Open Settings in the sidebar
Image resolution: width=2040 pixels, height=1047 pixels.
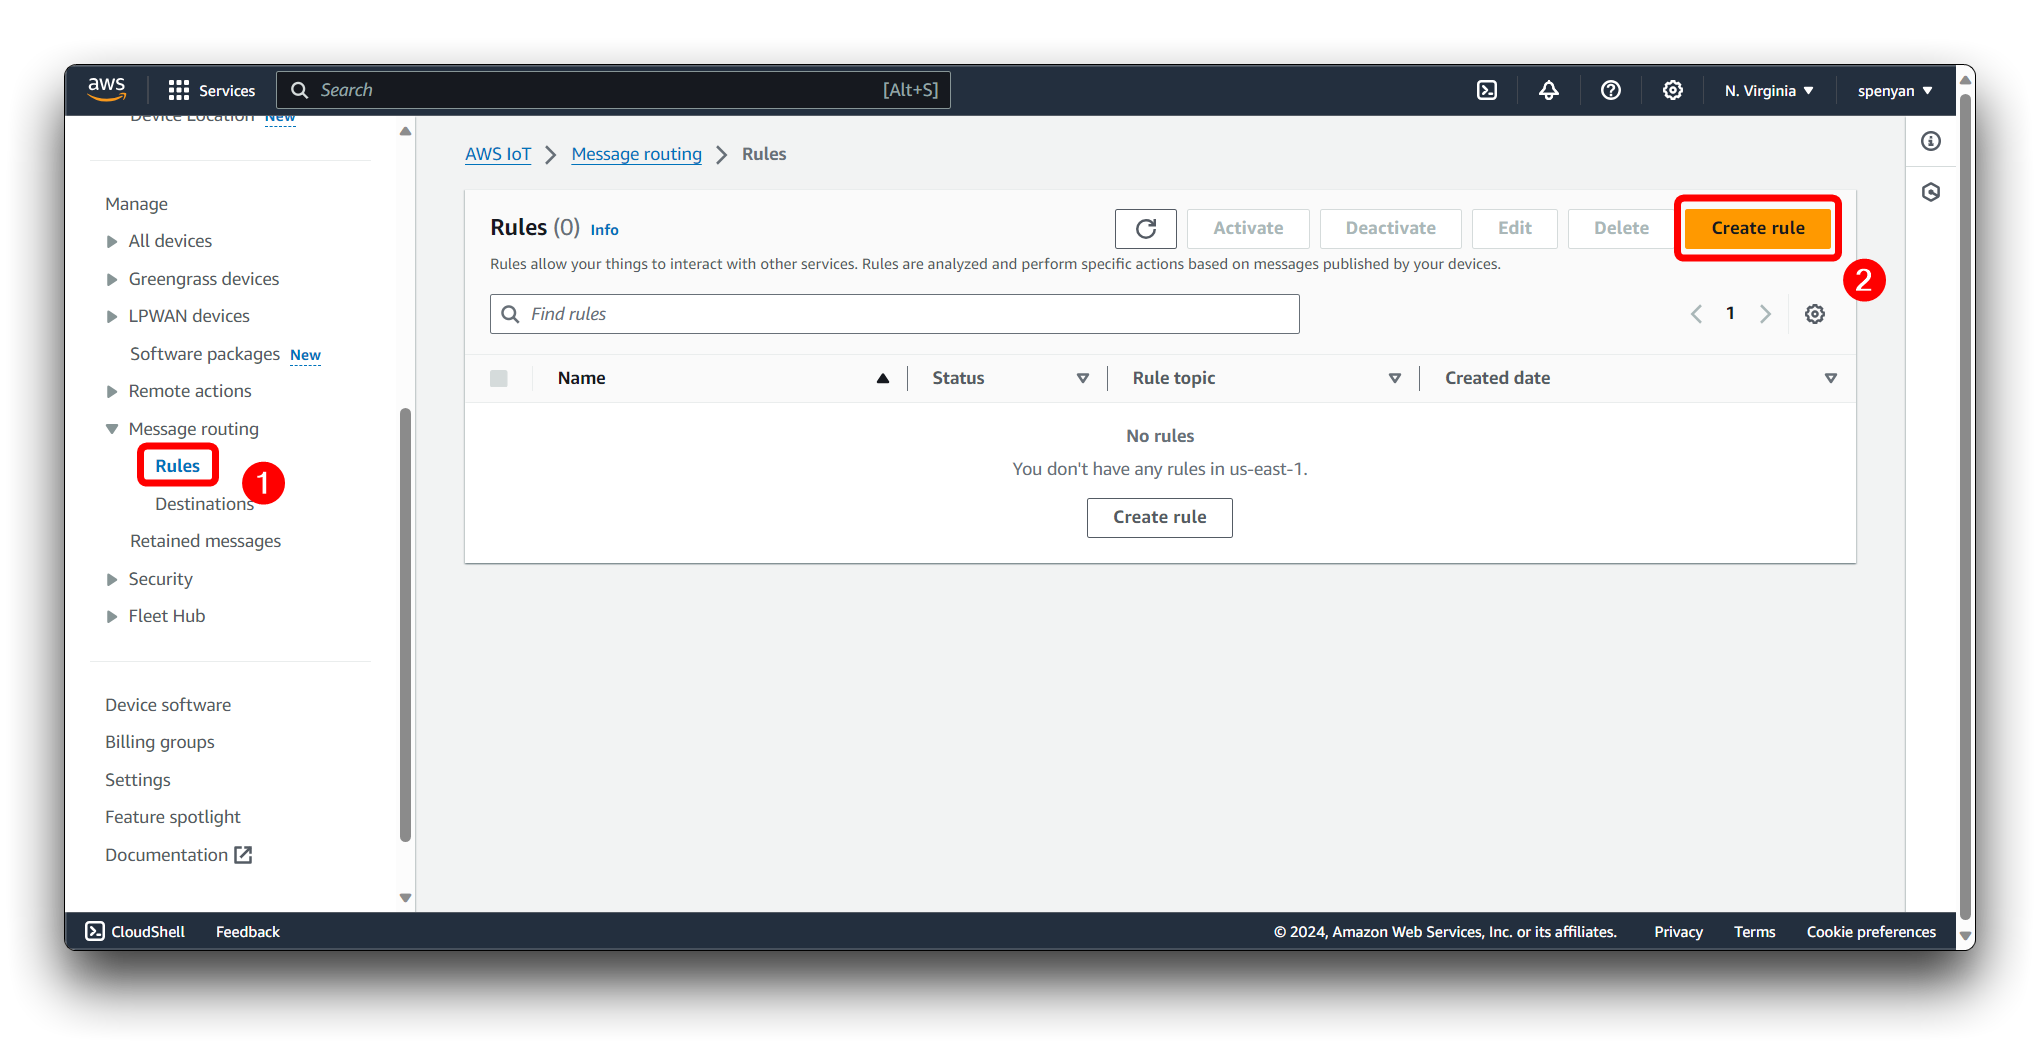[138, 780]
